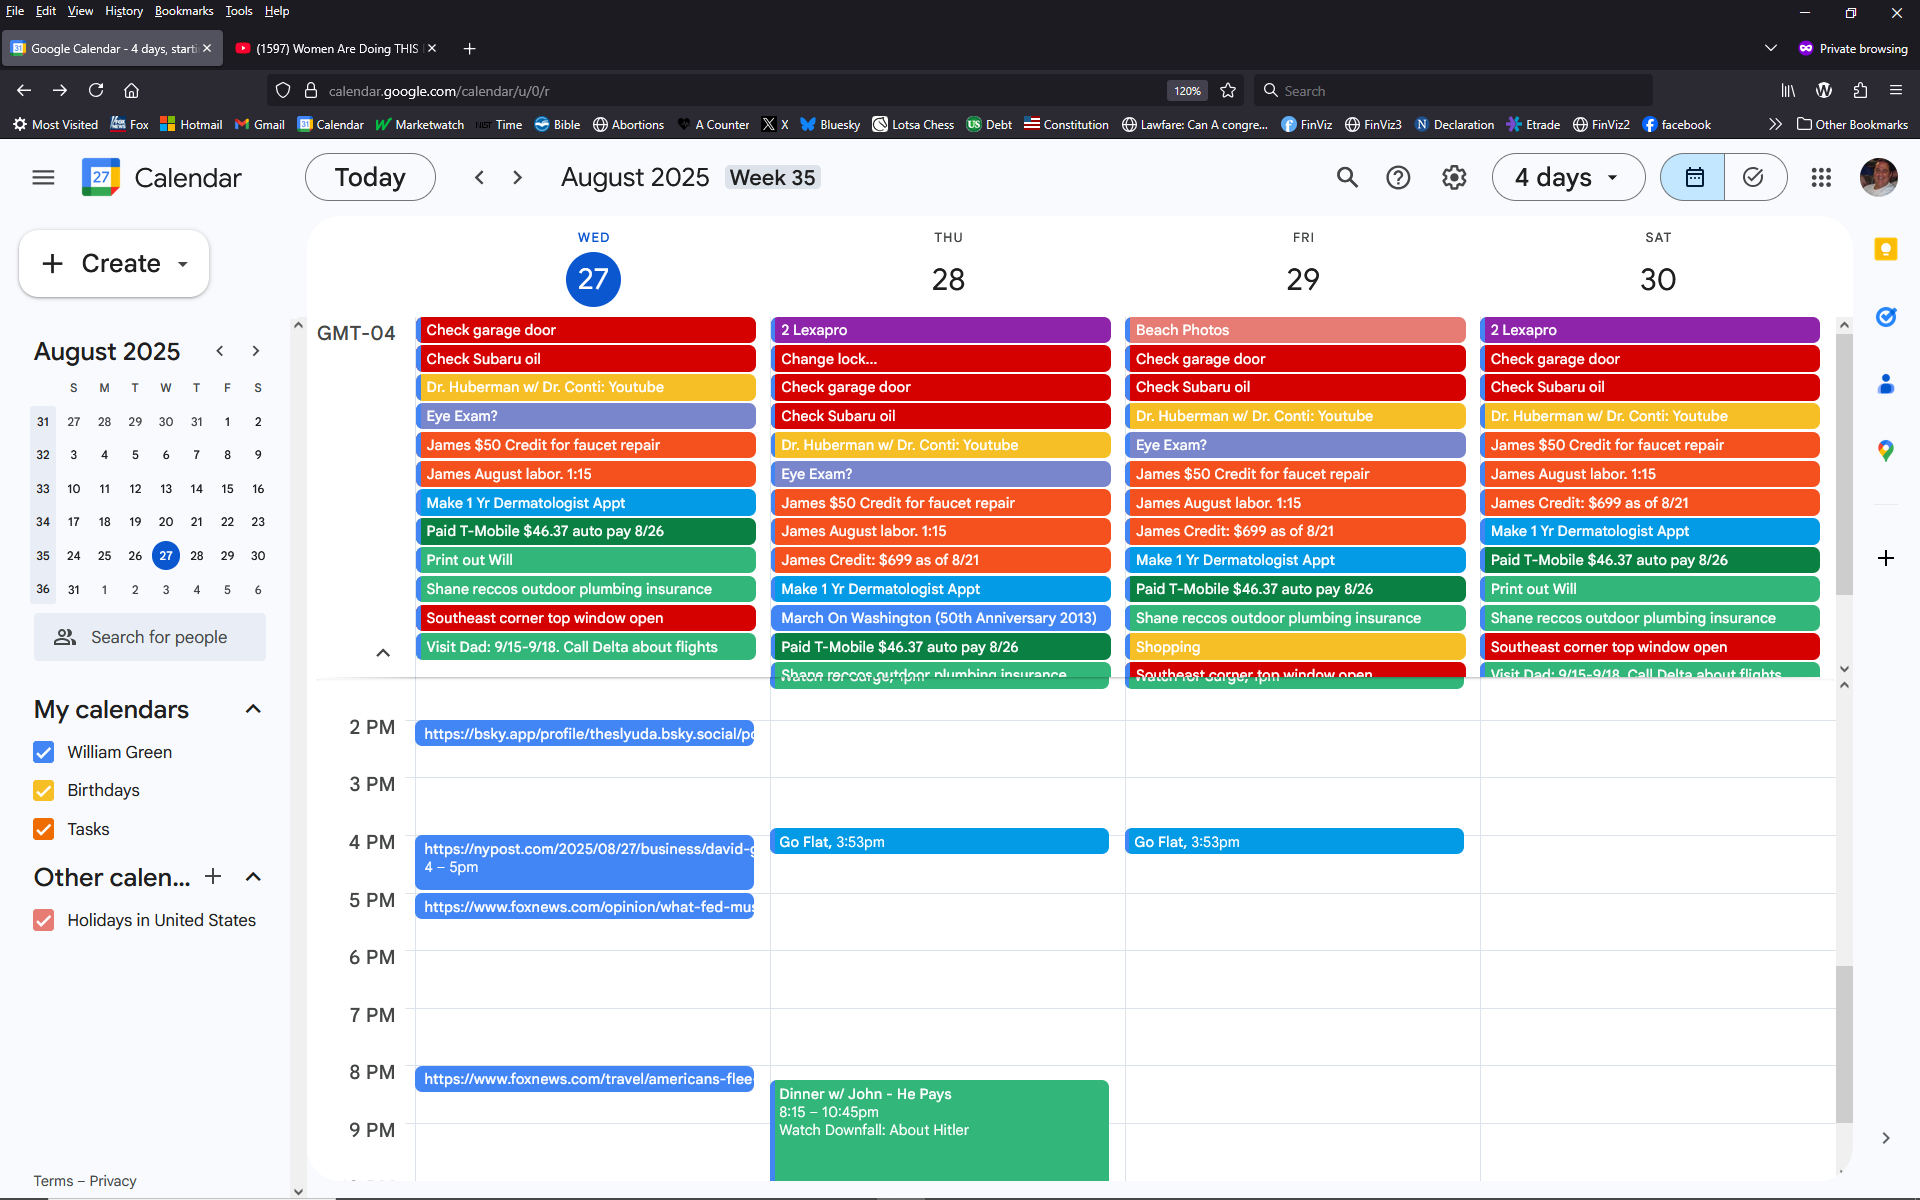Open the Privacy link
This screenshot has width=1920, height=1200.
(x=113, y=1181)
